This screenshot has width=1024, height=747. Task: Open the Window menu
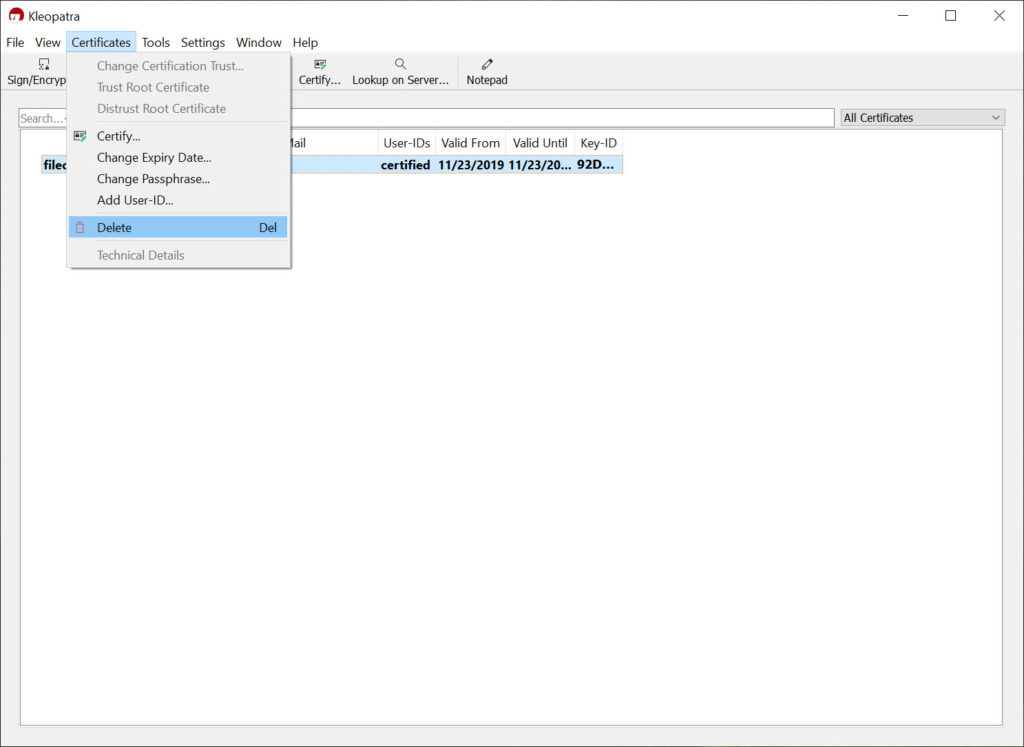tap(259, 42)
